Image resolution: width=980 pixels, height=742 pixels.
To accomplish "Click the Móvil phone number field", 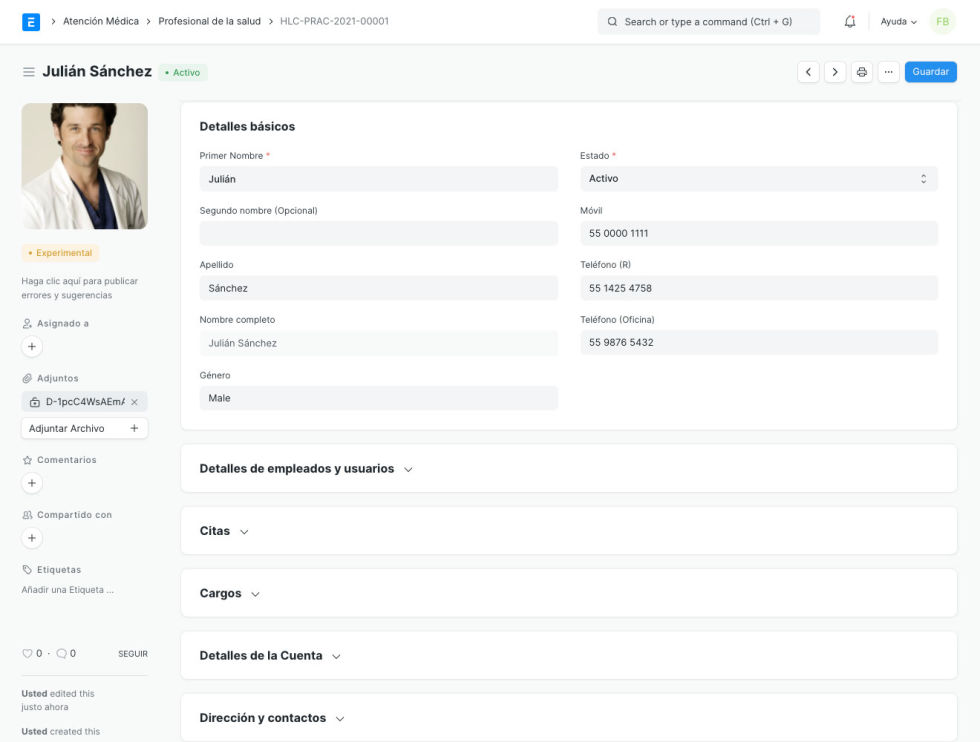I will coord(758,233).
